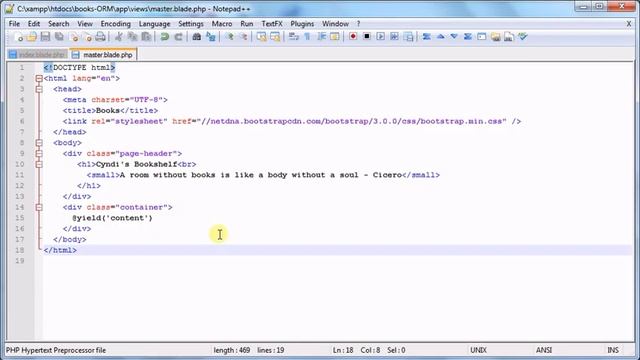The height and width of the screenshot is (360, 640).
Task: Click the User Defined Language icon
Action: pos(335,37)
